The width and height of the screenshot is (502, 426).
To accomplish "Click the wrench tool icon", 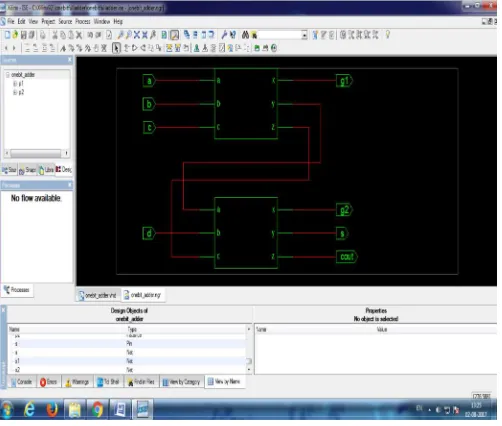I will [224, 35].
